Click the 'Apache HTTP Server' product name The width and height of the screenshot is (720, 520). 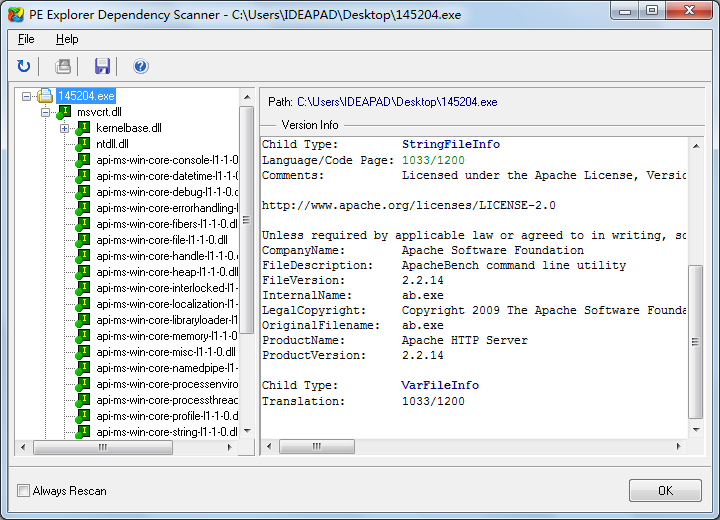pyautogui.click(x=465, y=340)
